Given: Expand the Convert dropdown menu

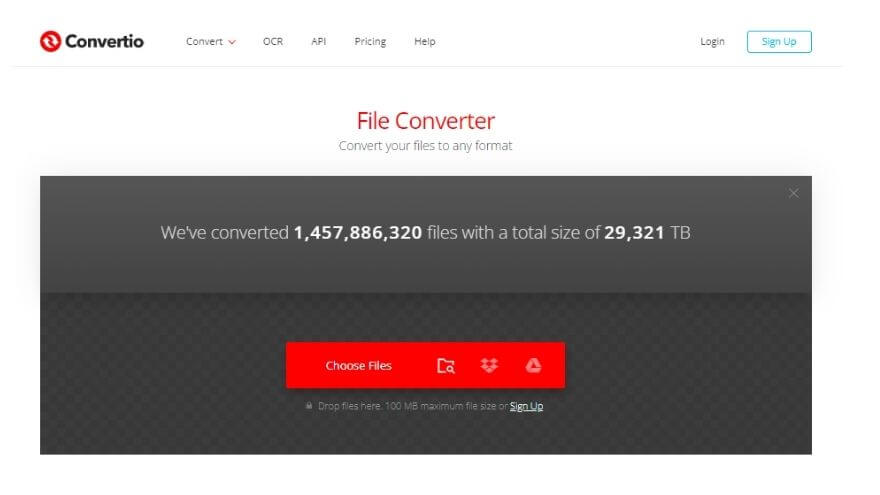Looking at the screenshot, I should click(210, 42).
